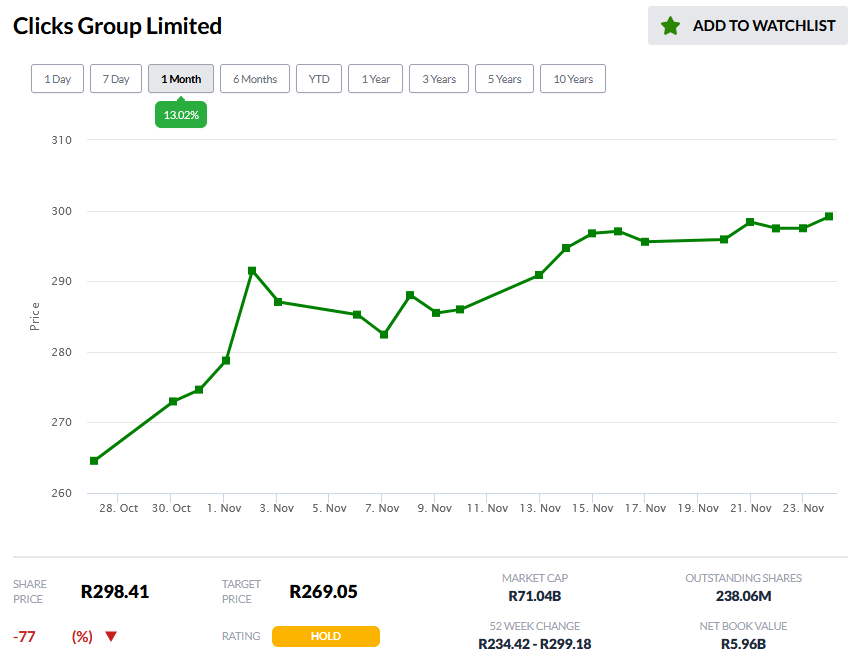Click the market cap value R71.04B
The height and width of the screenshot is (660, 862).
534,596
